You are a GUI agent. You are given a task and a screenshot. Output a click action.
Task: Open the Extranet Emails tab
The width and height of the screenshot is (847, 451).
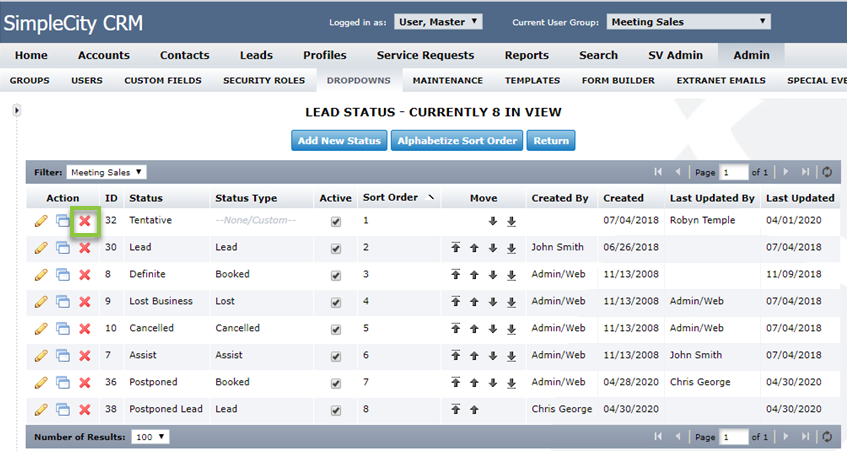coord(721,80)
